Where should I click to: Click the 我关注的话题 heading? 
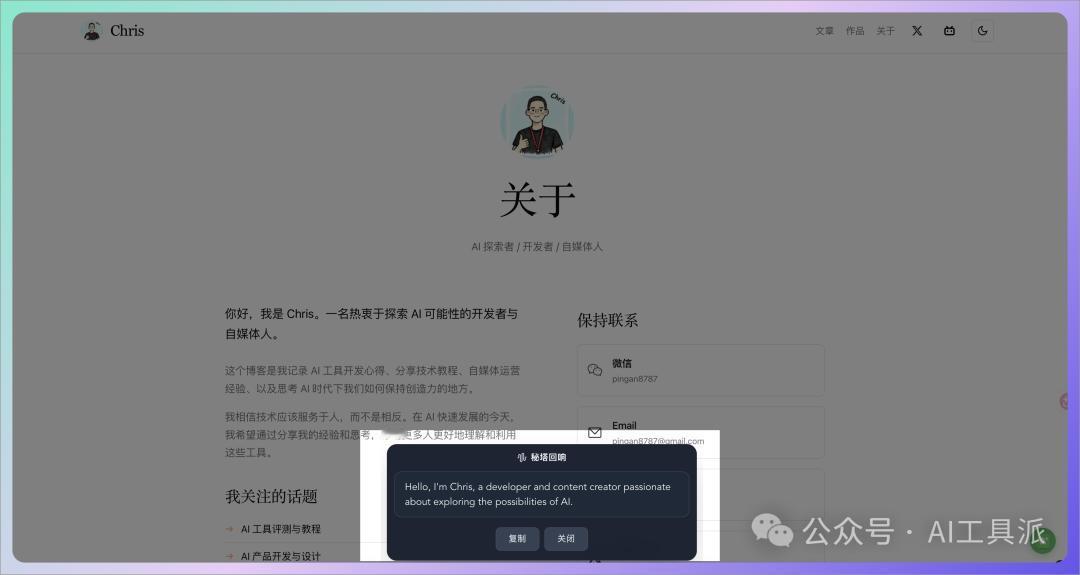271,496
